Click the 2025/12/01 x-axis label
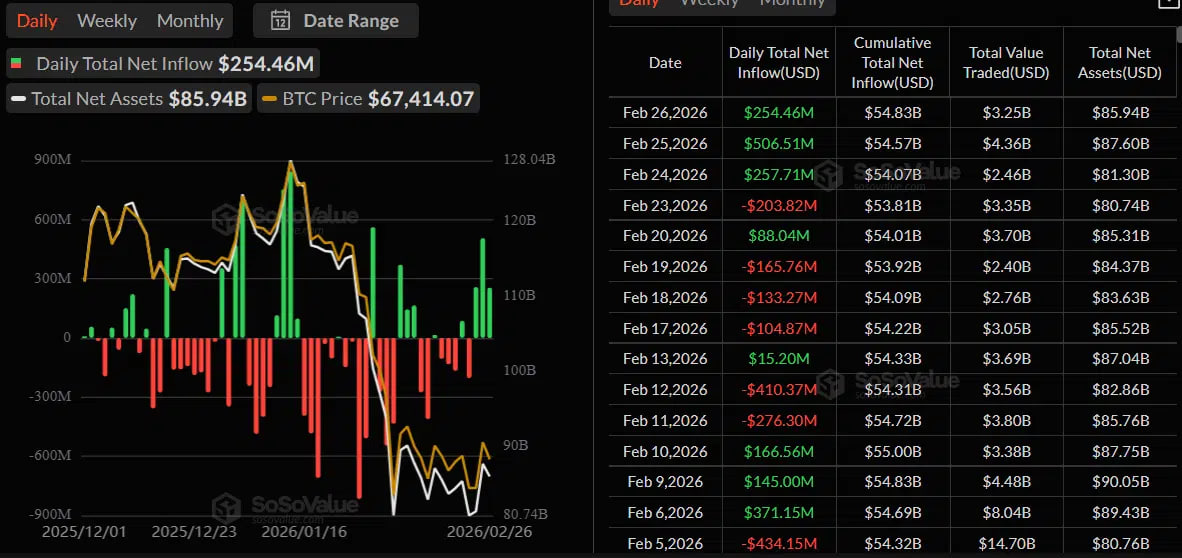The width and height of the screenshot is (1182, 558). [x=82, y=532]
